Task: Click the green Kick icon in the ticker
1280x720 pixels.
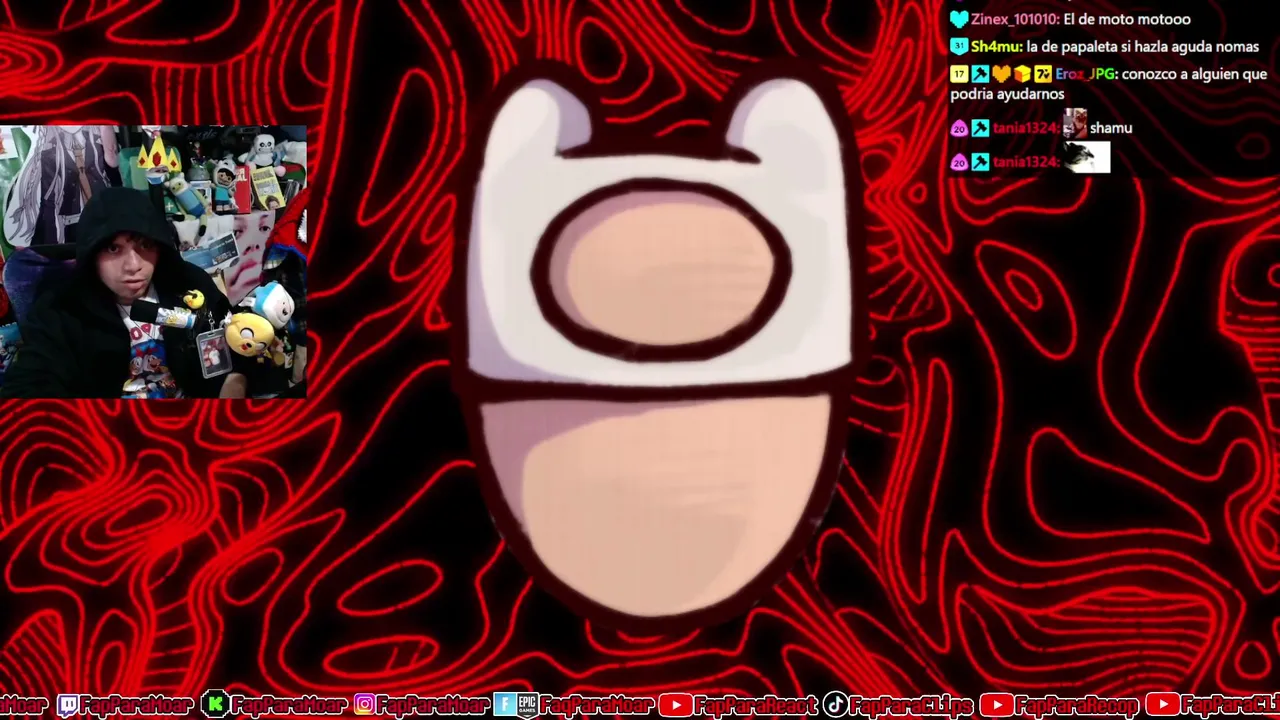Action: [214, 705]
